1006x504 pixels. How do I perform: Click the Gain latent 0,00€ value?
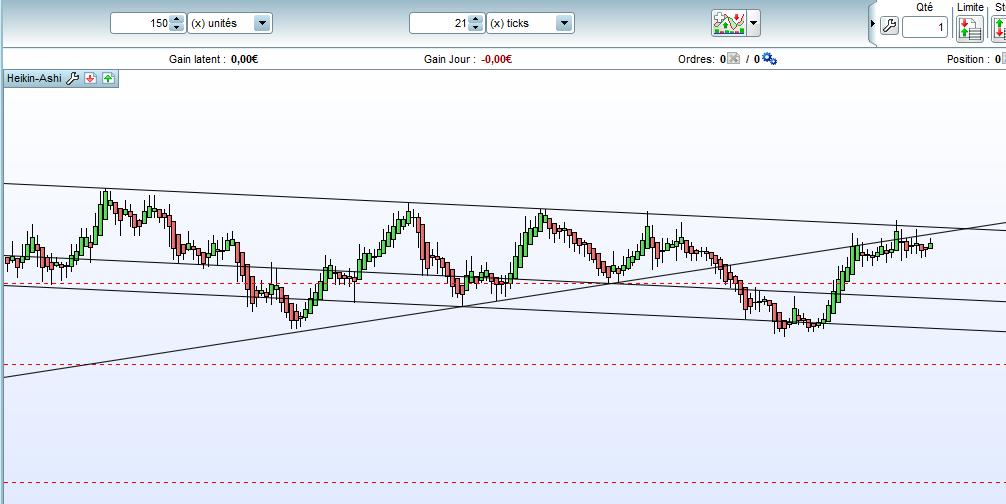244,59
